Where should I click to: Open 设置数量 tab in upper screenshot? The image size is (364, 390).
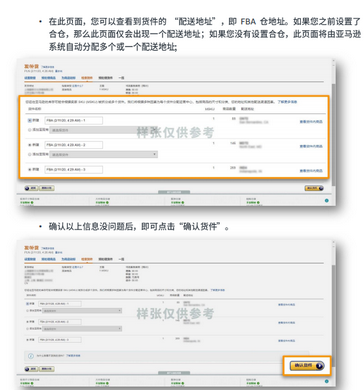click(x=30, y=78)
